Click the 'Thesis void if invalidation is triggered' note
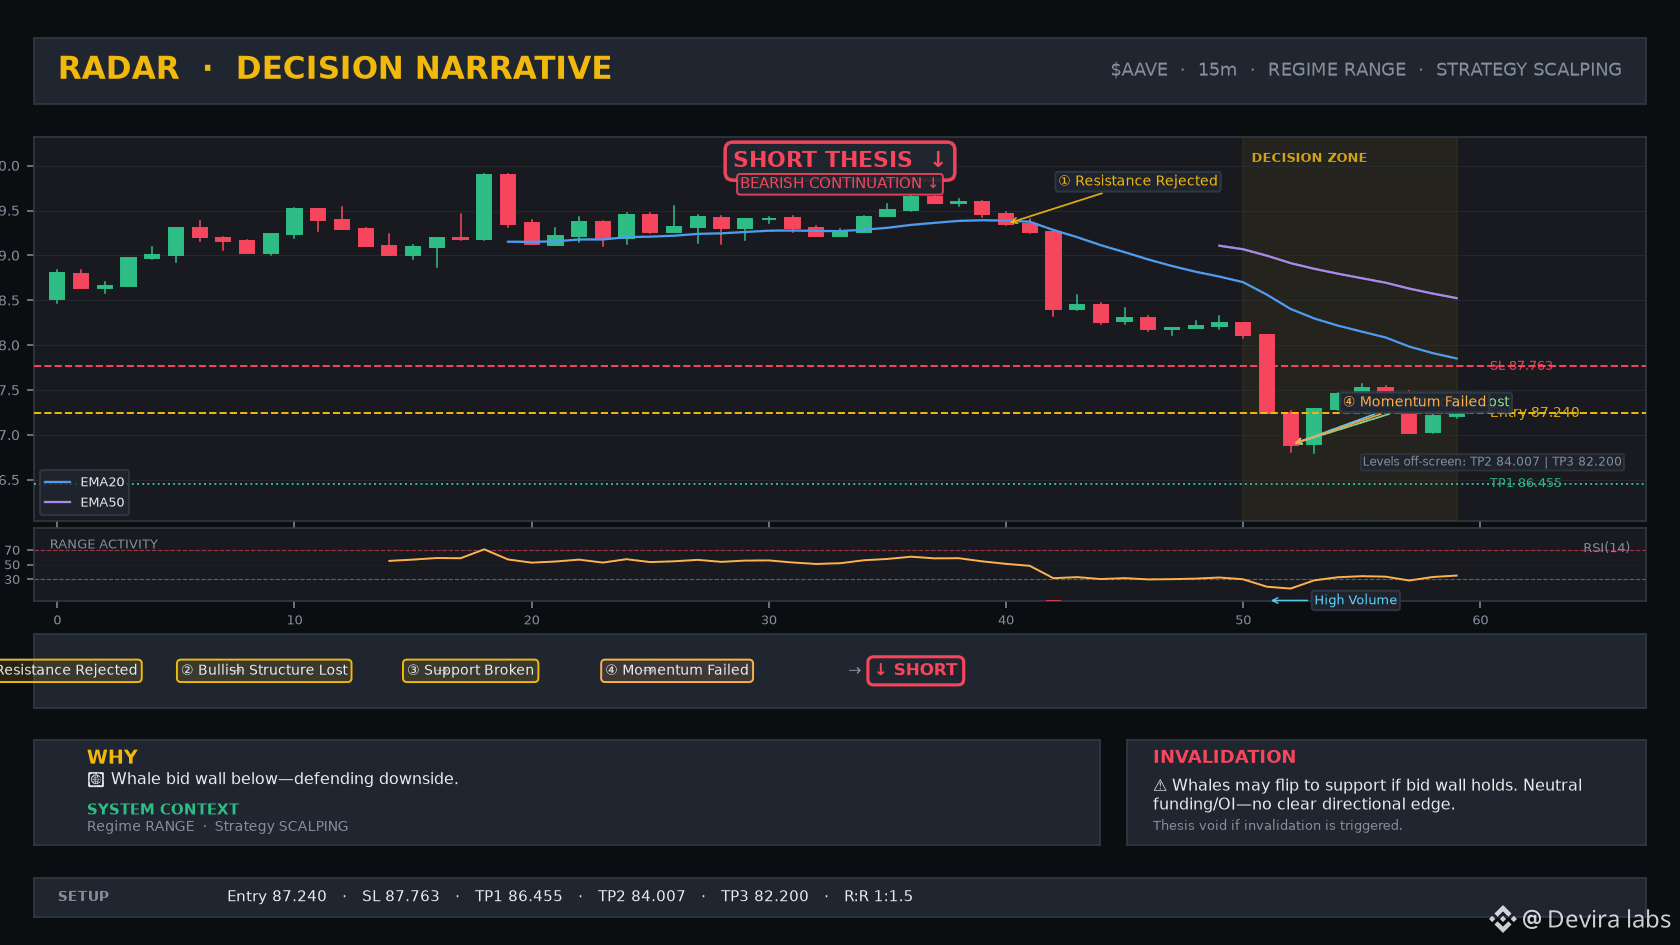 click(x=1277, y=826)
